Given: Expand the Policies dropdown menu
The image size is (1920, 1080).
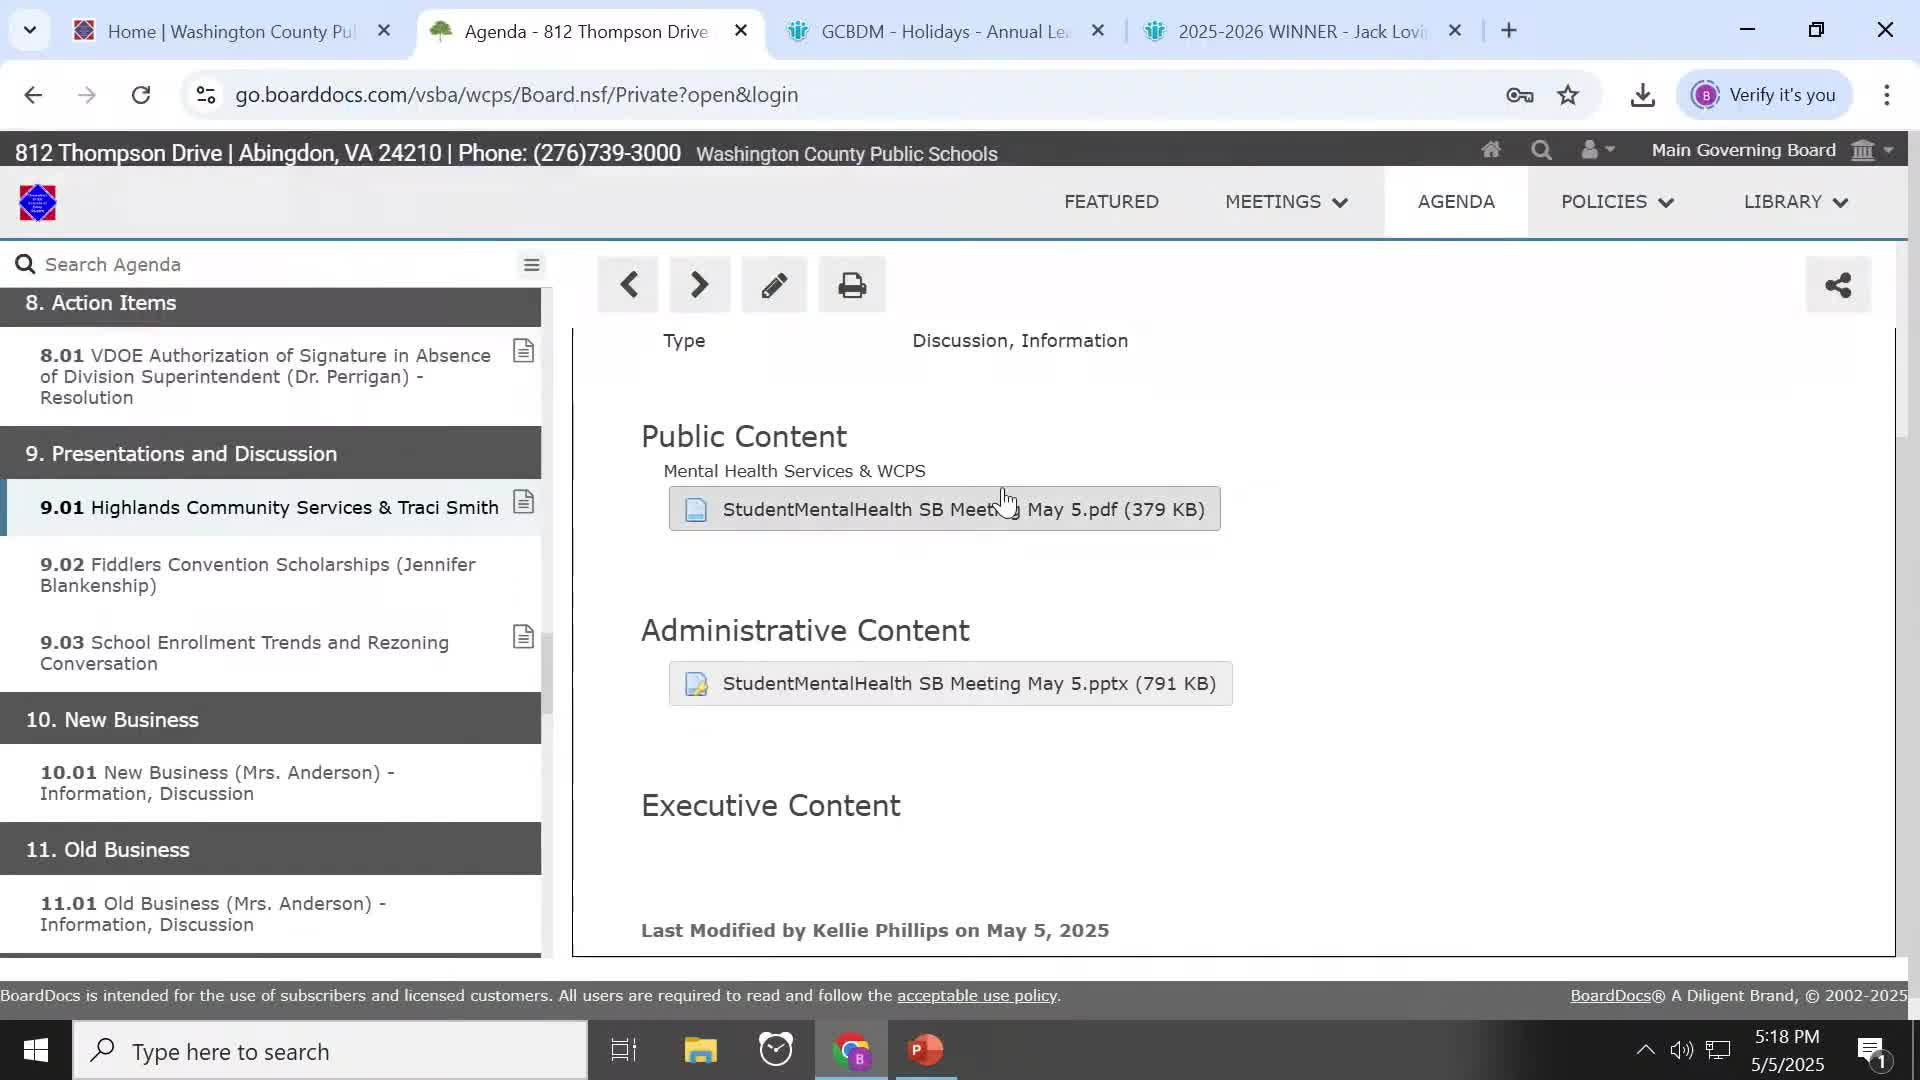Looking at the screenshot, I should click(x=1616, y=202).
